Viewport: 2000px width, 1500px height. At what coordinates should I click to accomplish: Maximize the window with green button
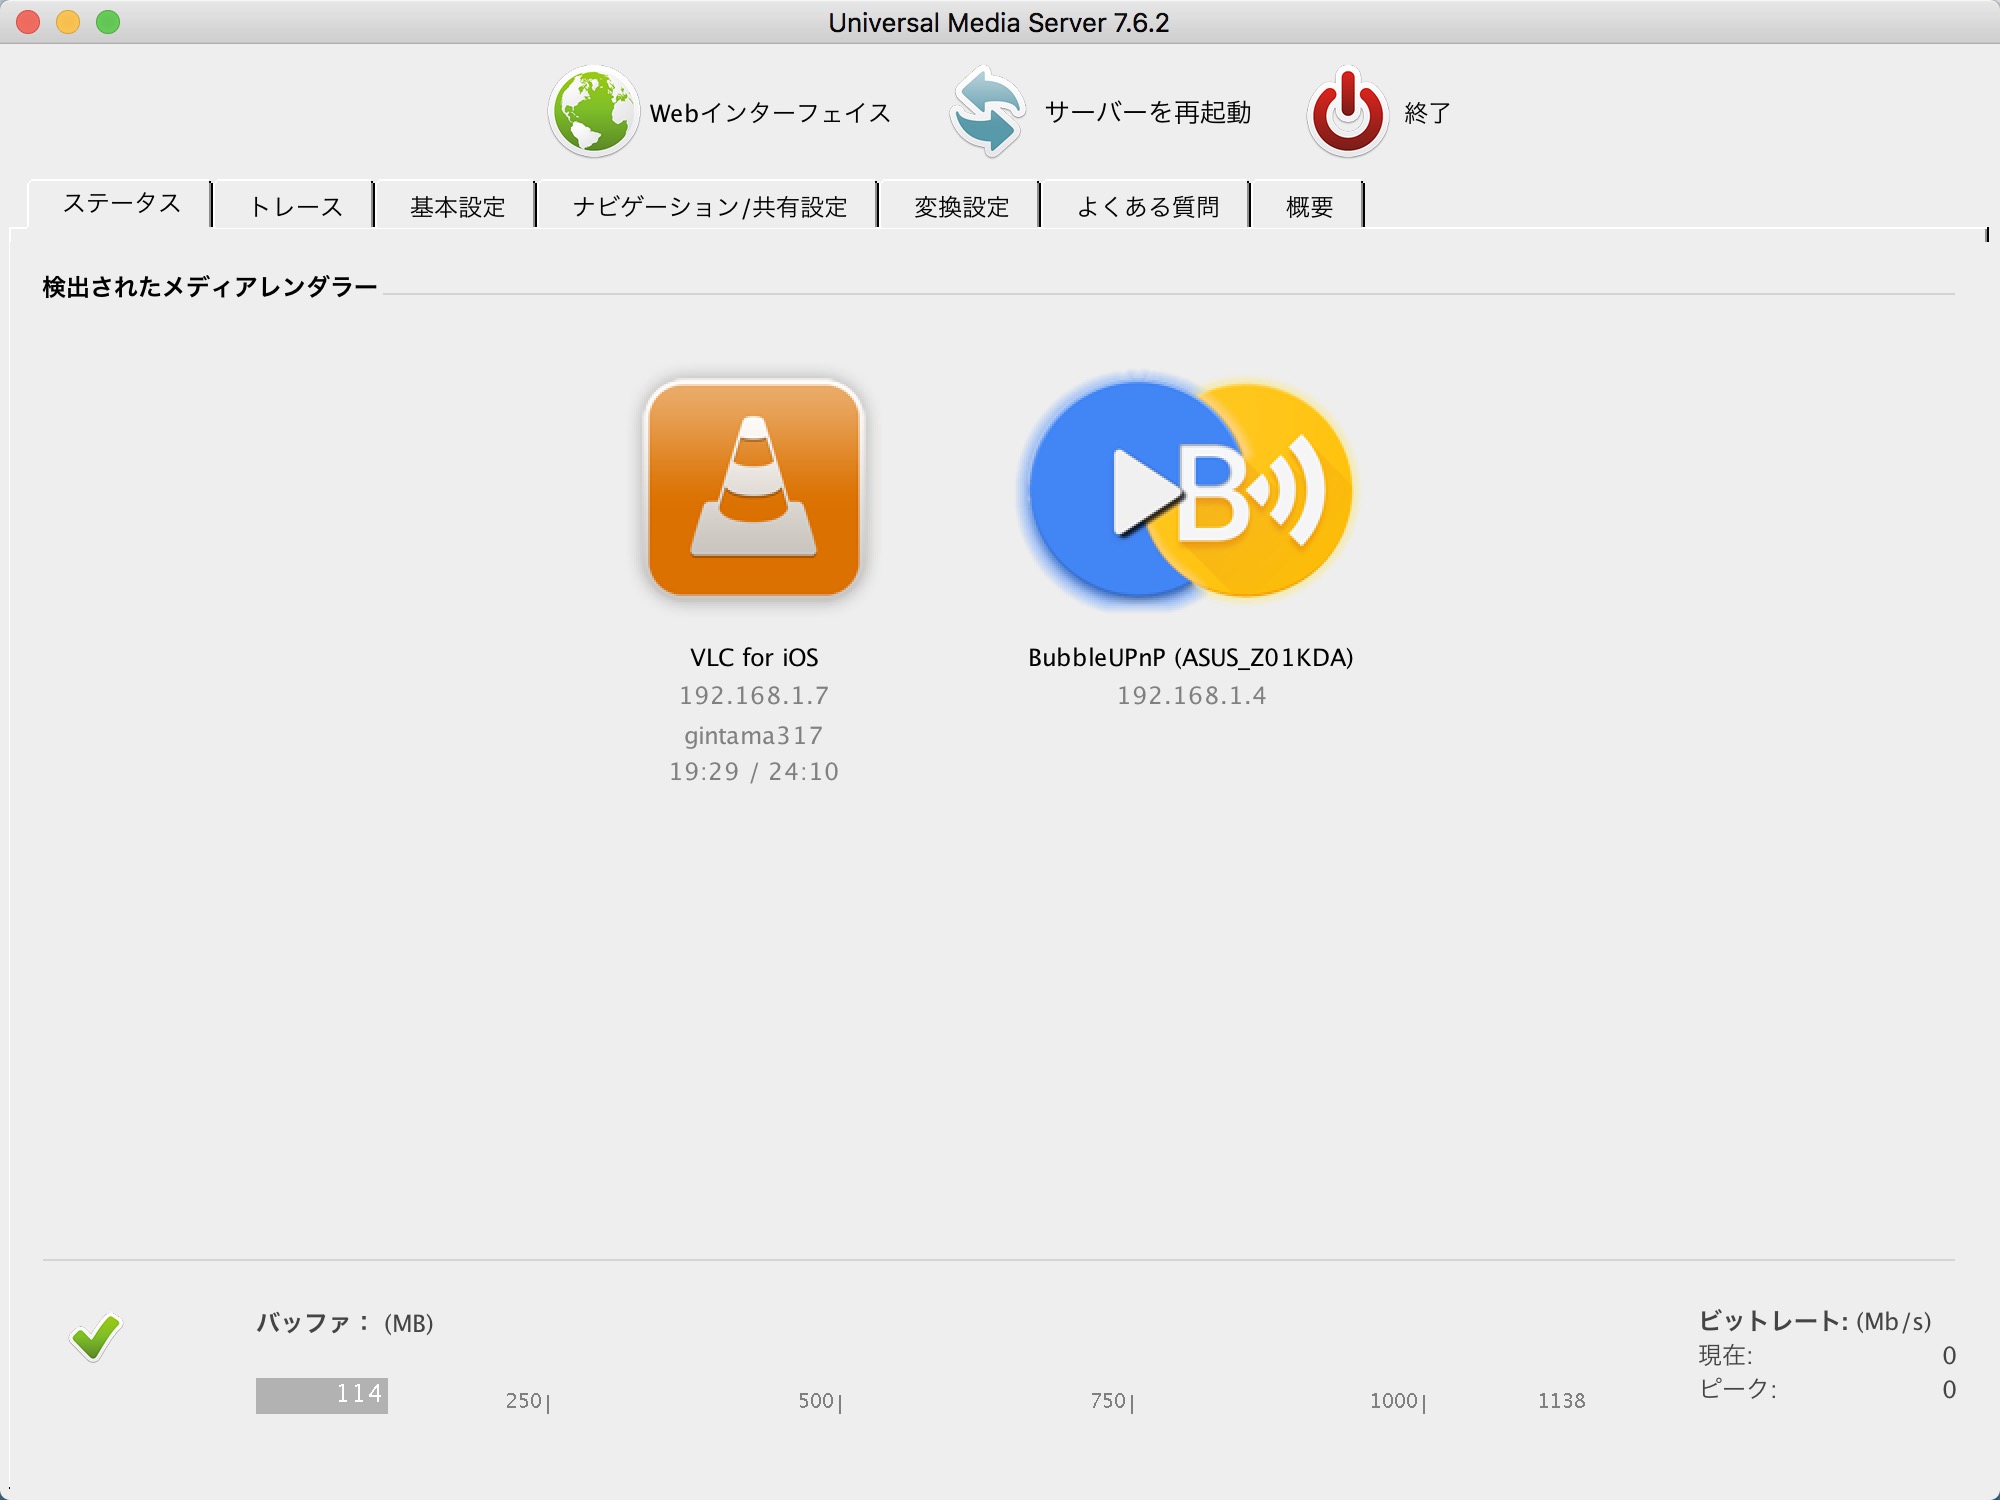(x=108, y=21)
